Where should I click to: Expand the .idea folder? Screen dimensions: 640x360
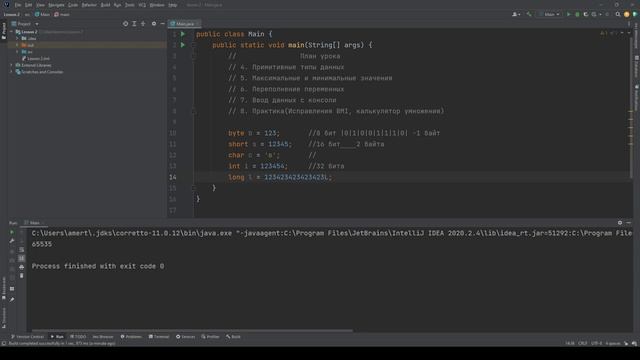point(18,38)
